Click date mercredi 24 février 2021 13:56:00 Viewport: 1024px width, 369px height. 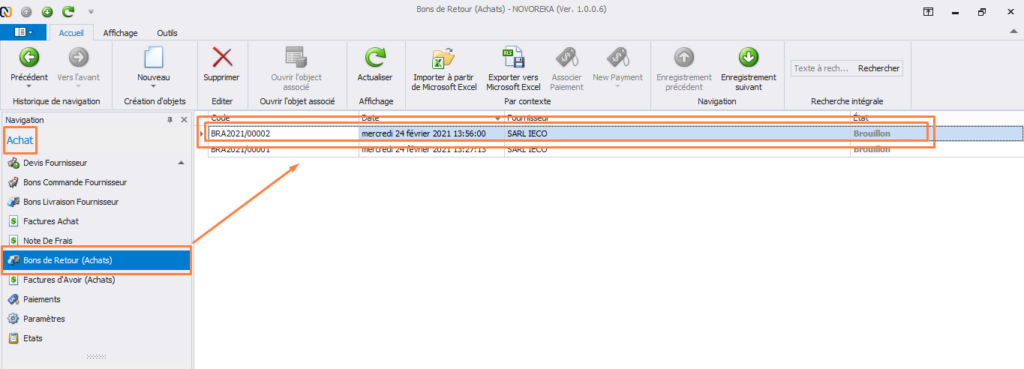click(x=424, y=133)
